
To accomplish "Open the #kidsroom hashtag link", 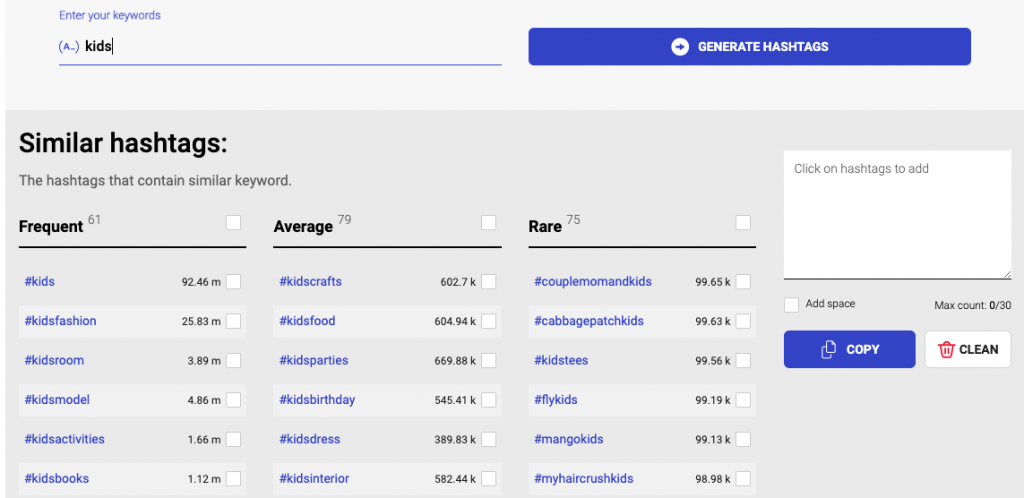I will click(x=54, y=360).
